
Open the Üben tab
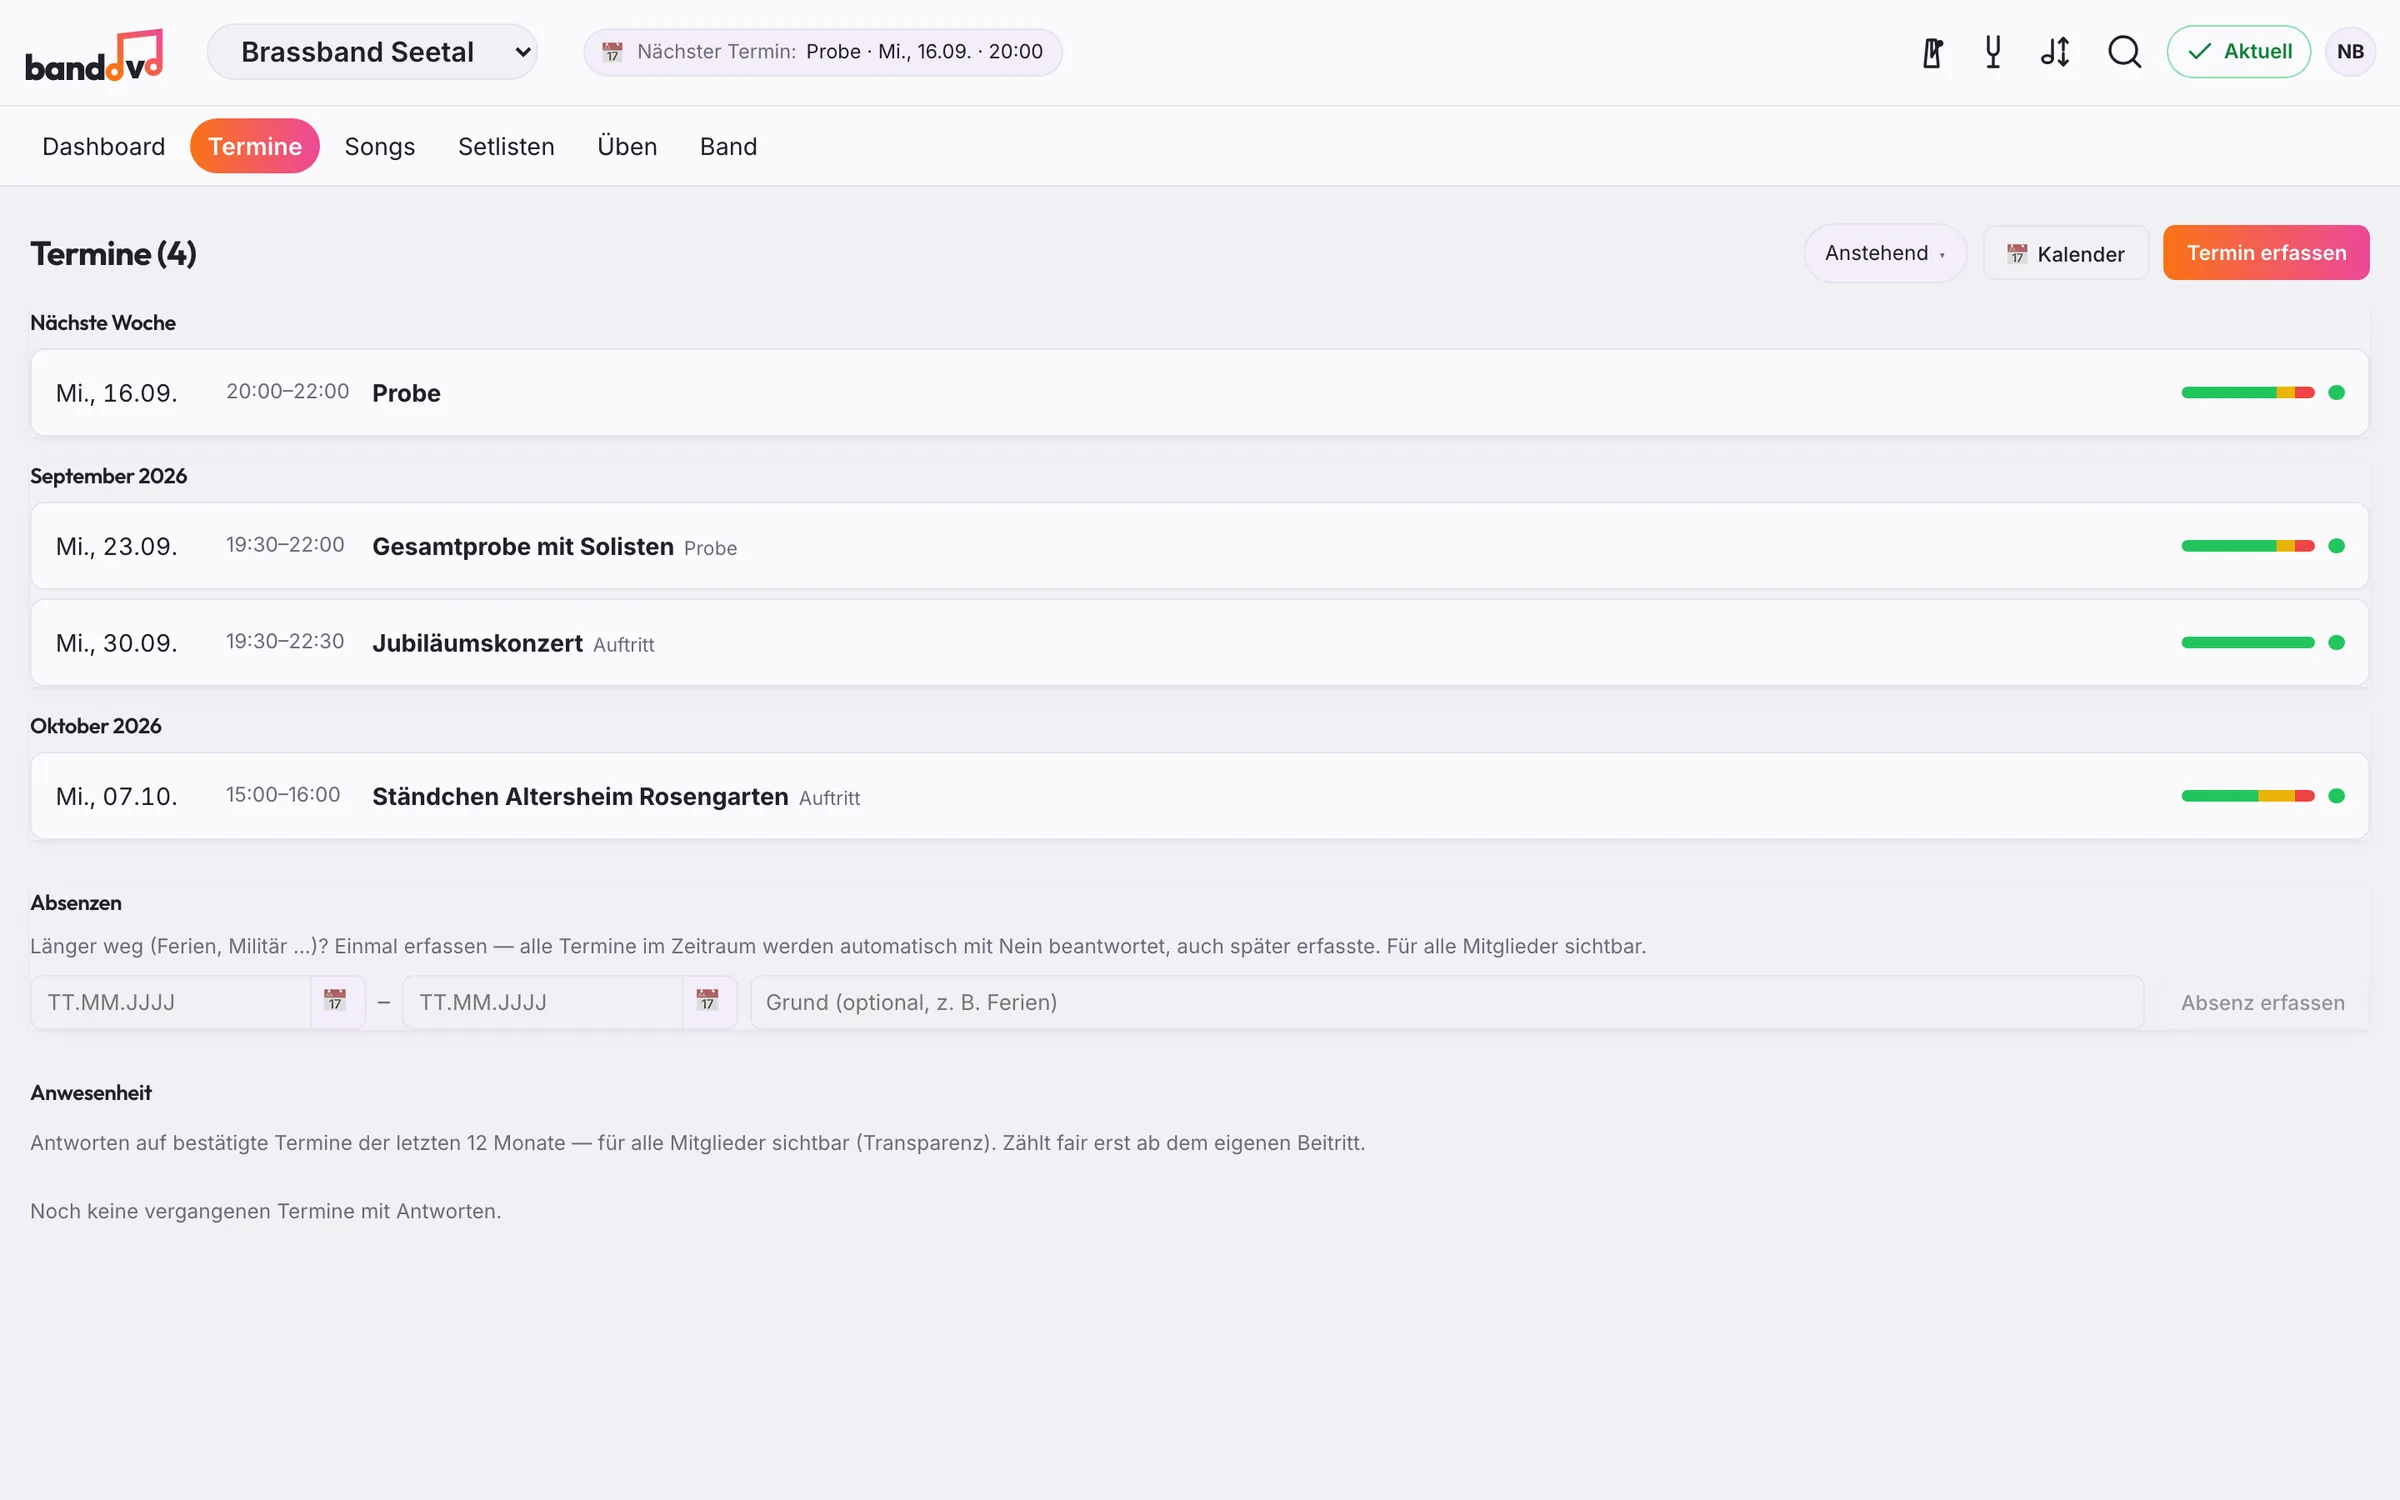coord(627,146)
